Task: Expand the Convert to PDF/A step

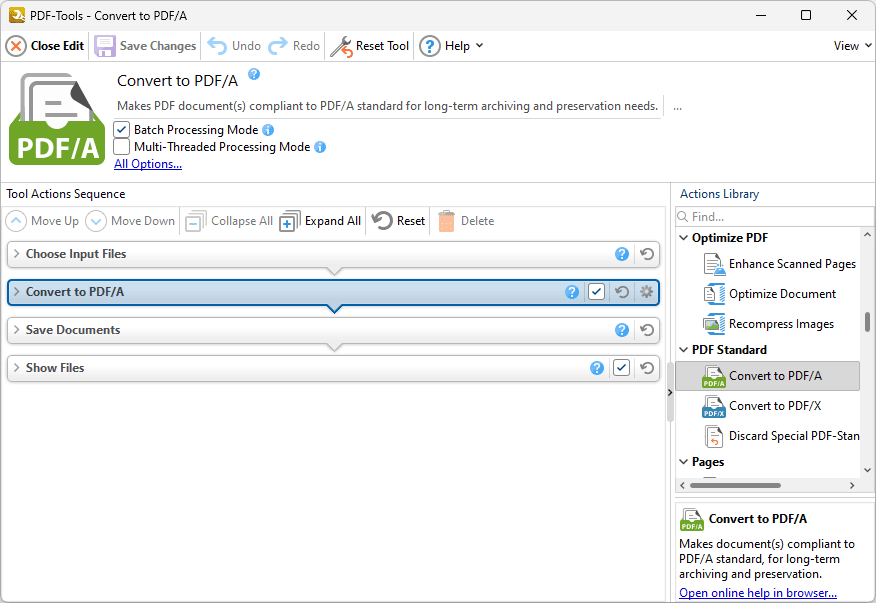Action: click(x=16, y=292)
